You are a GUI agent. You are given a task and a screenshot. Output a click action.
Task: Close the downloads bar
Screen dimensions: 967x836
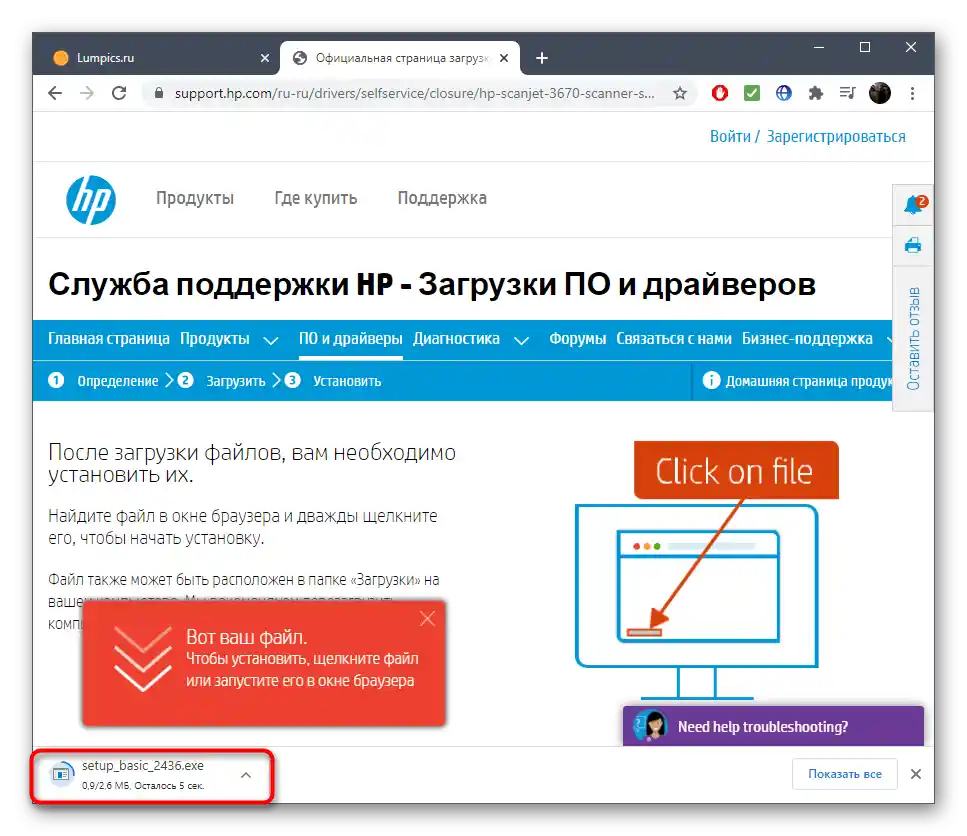(916, 774)
